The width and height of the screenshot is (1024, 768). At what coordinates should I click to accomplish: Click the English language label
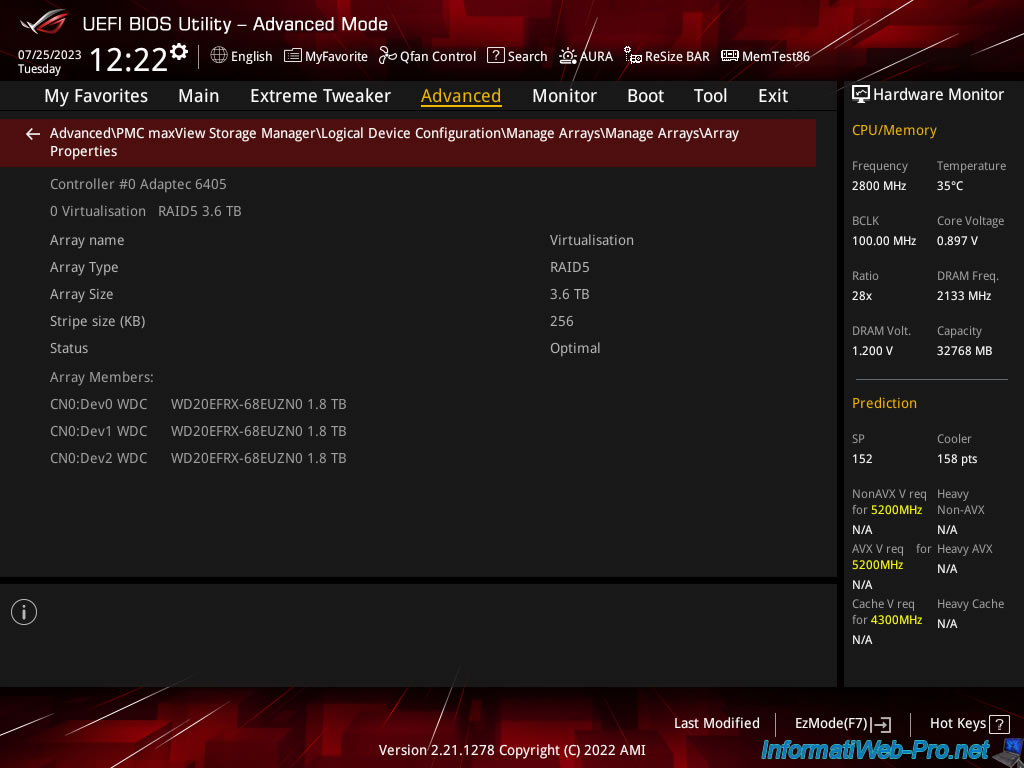(251, 56)
